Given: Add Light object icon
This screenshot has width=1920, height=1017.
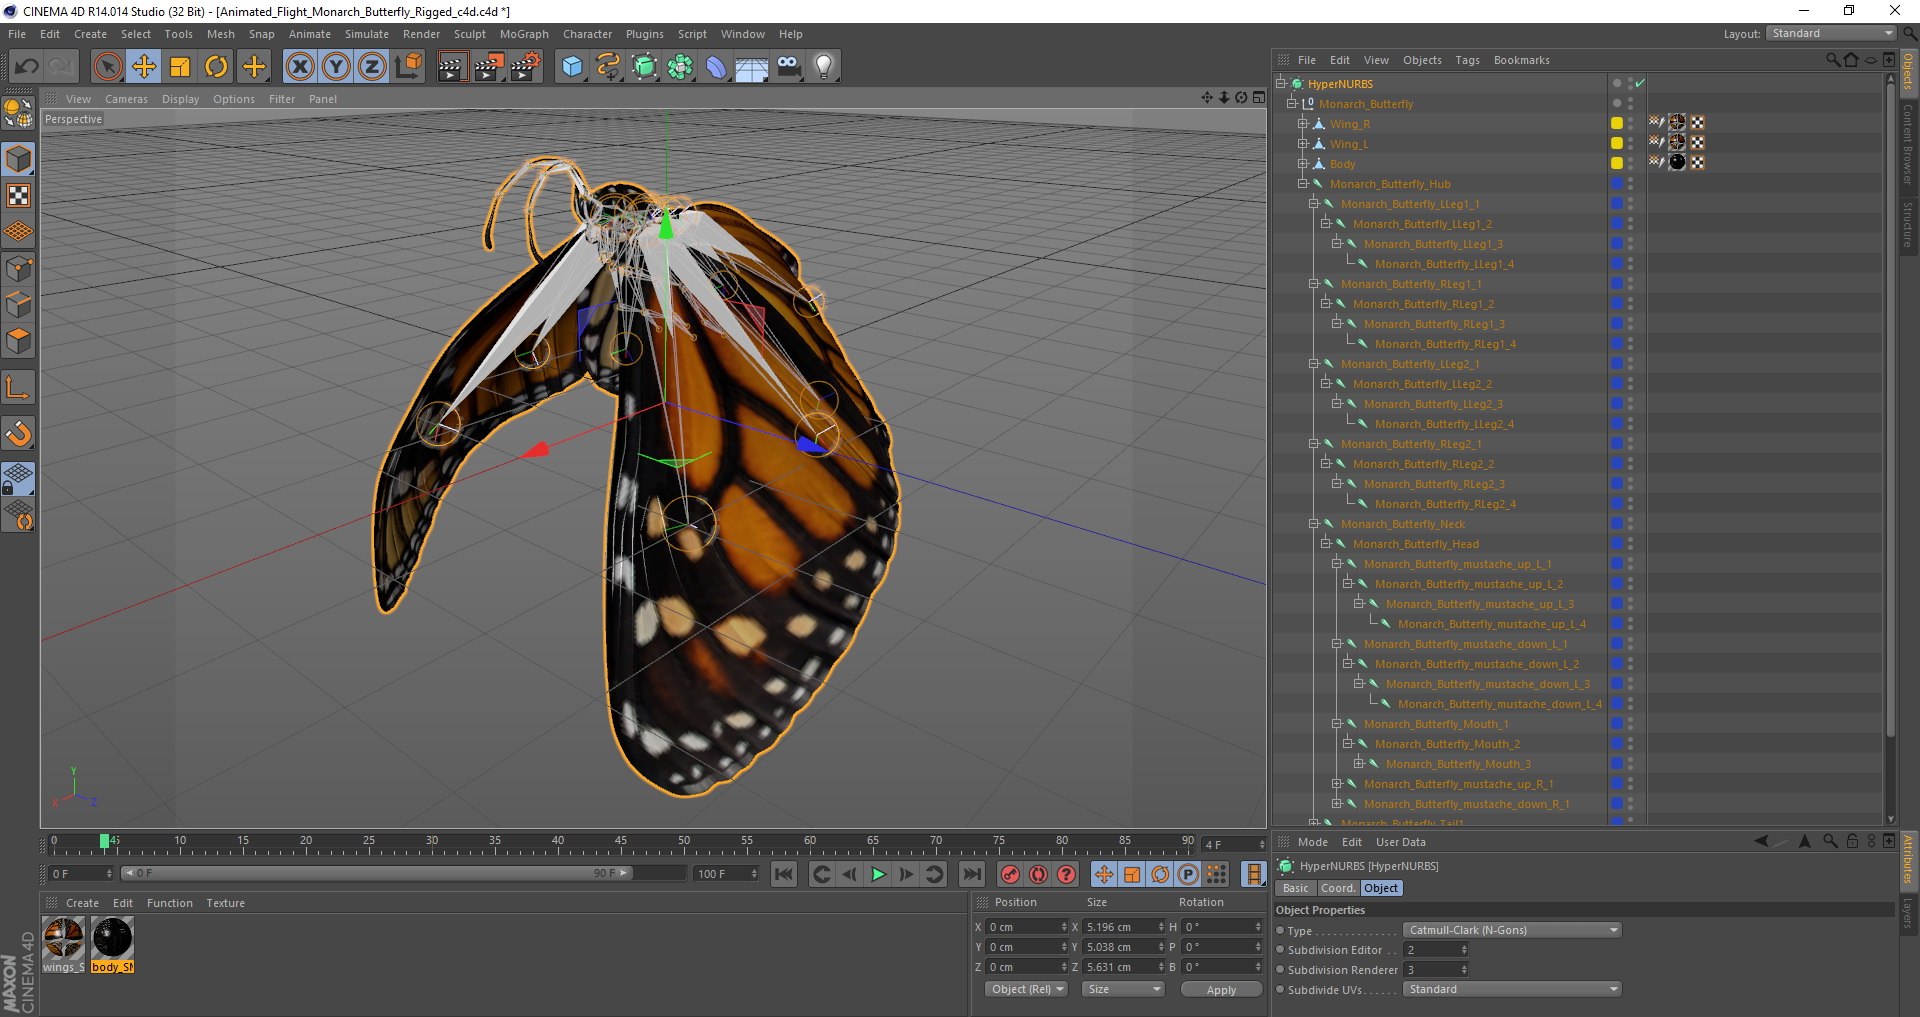Looking at the screenshot, I should click(x=824, y=67).
